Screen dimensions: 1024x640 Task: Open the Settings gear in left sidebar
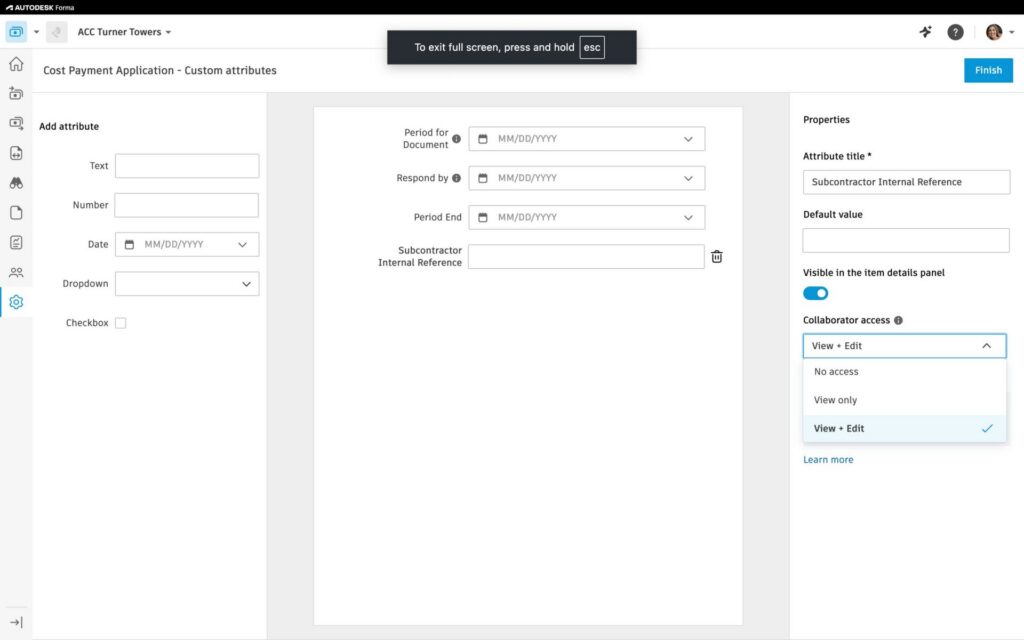(16, 302)
